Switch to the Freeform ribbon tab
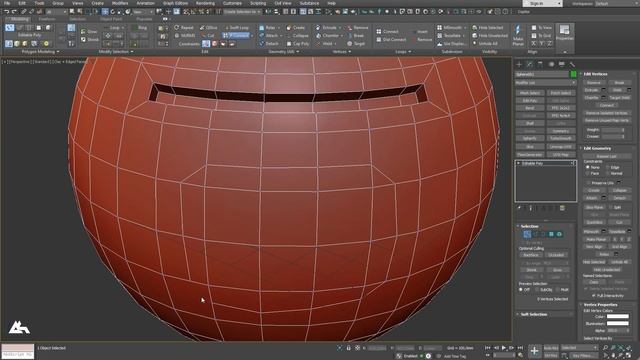 coord(47,19)
